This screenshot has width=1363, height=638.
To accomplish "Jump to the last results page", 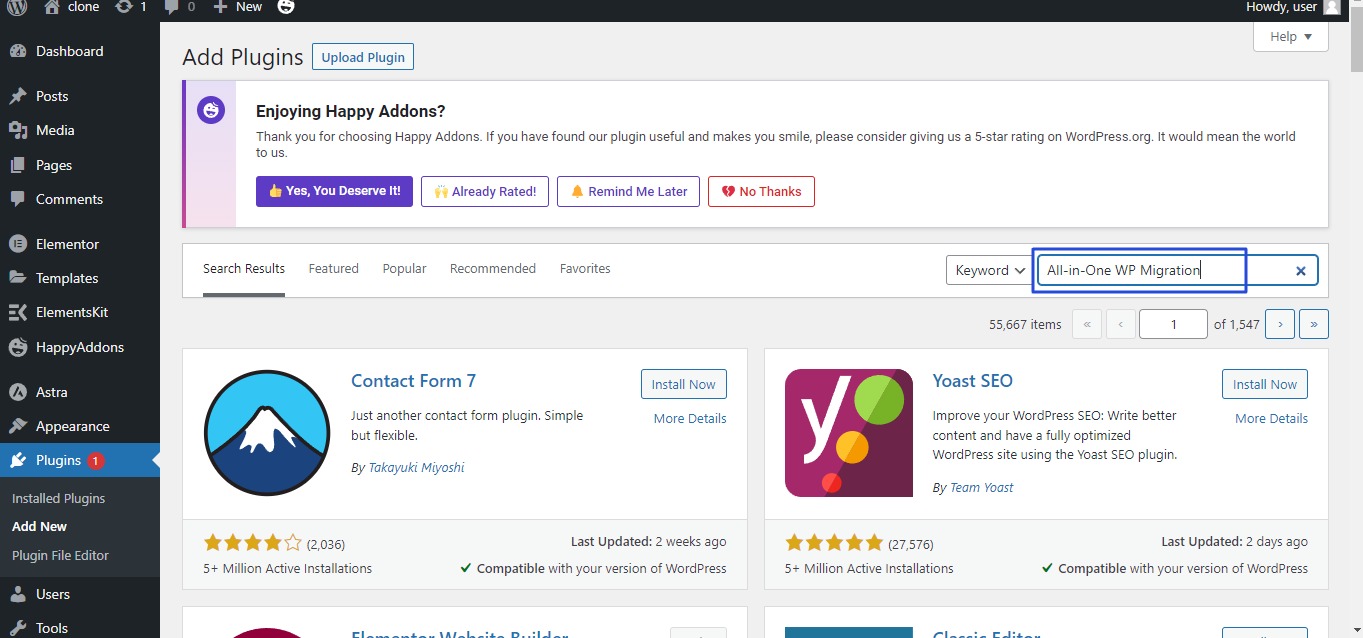I will coord(1313,324).
